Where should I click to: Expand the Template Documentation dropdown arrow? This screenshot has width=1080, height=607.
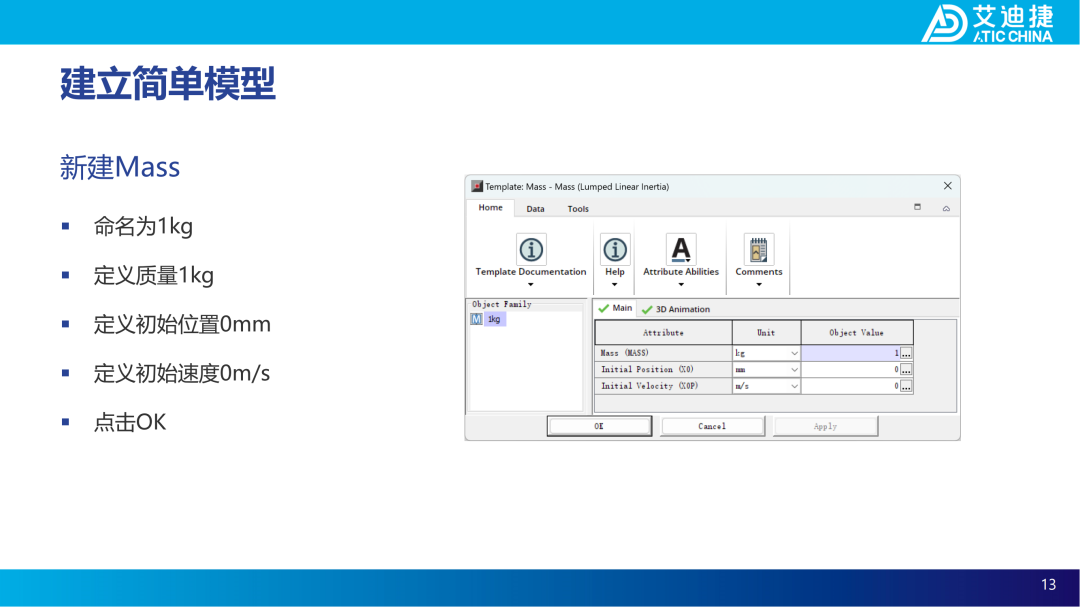tap(530, 285)
